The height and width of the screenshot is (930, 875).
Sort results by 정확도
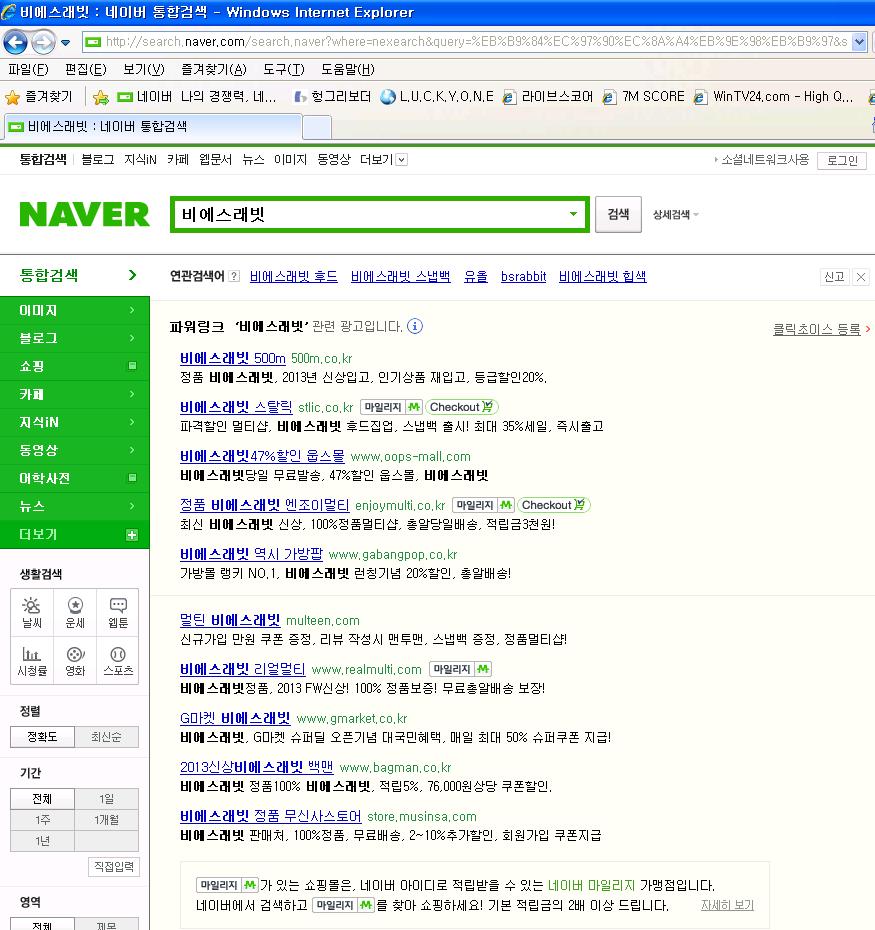(42, 737)
